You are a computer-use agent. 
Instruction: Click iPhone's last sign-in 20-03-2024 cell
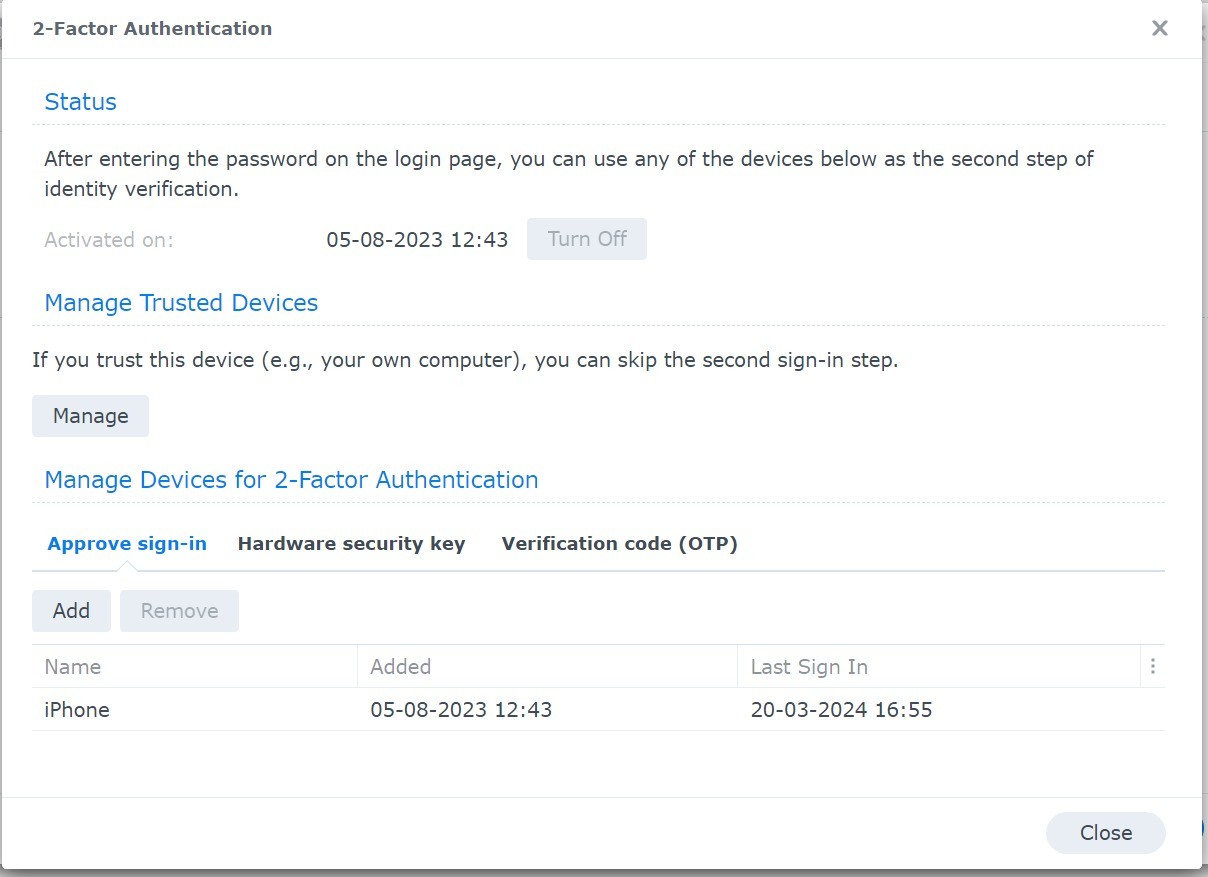pyautogui.click(x=841, y=710)
